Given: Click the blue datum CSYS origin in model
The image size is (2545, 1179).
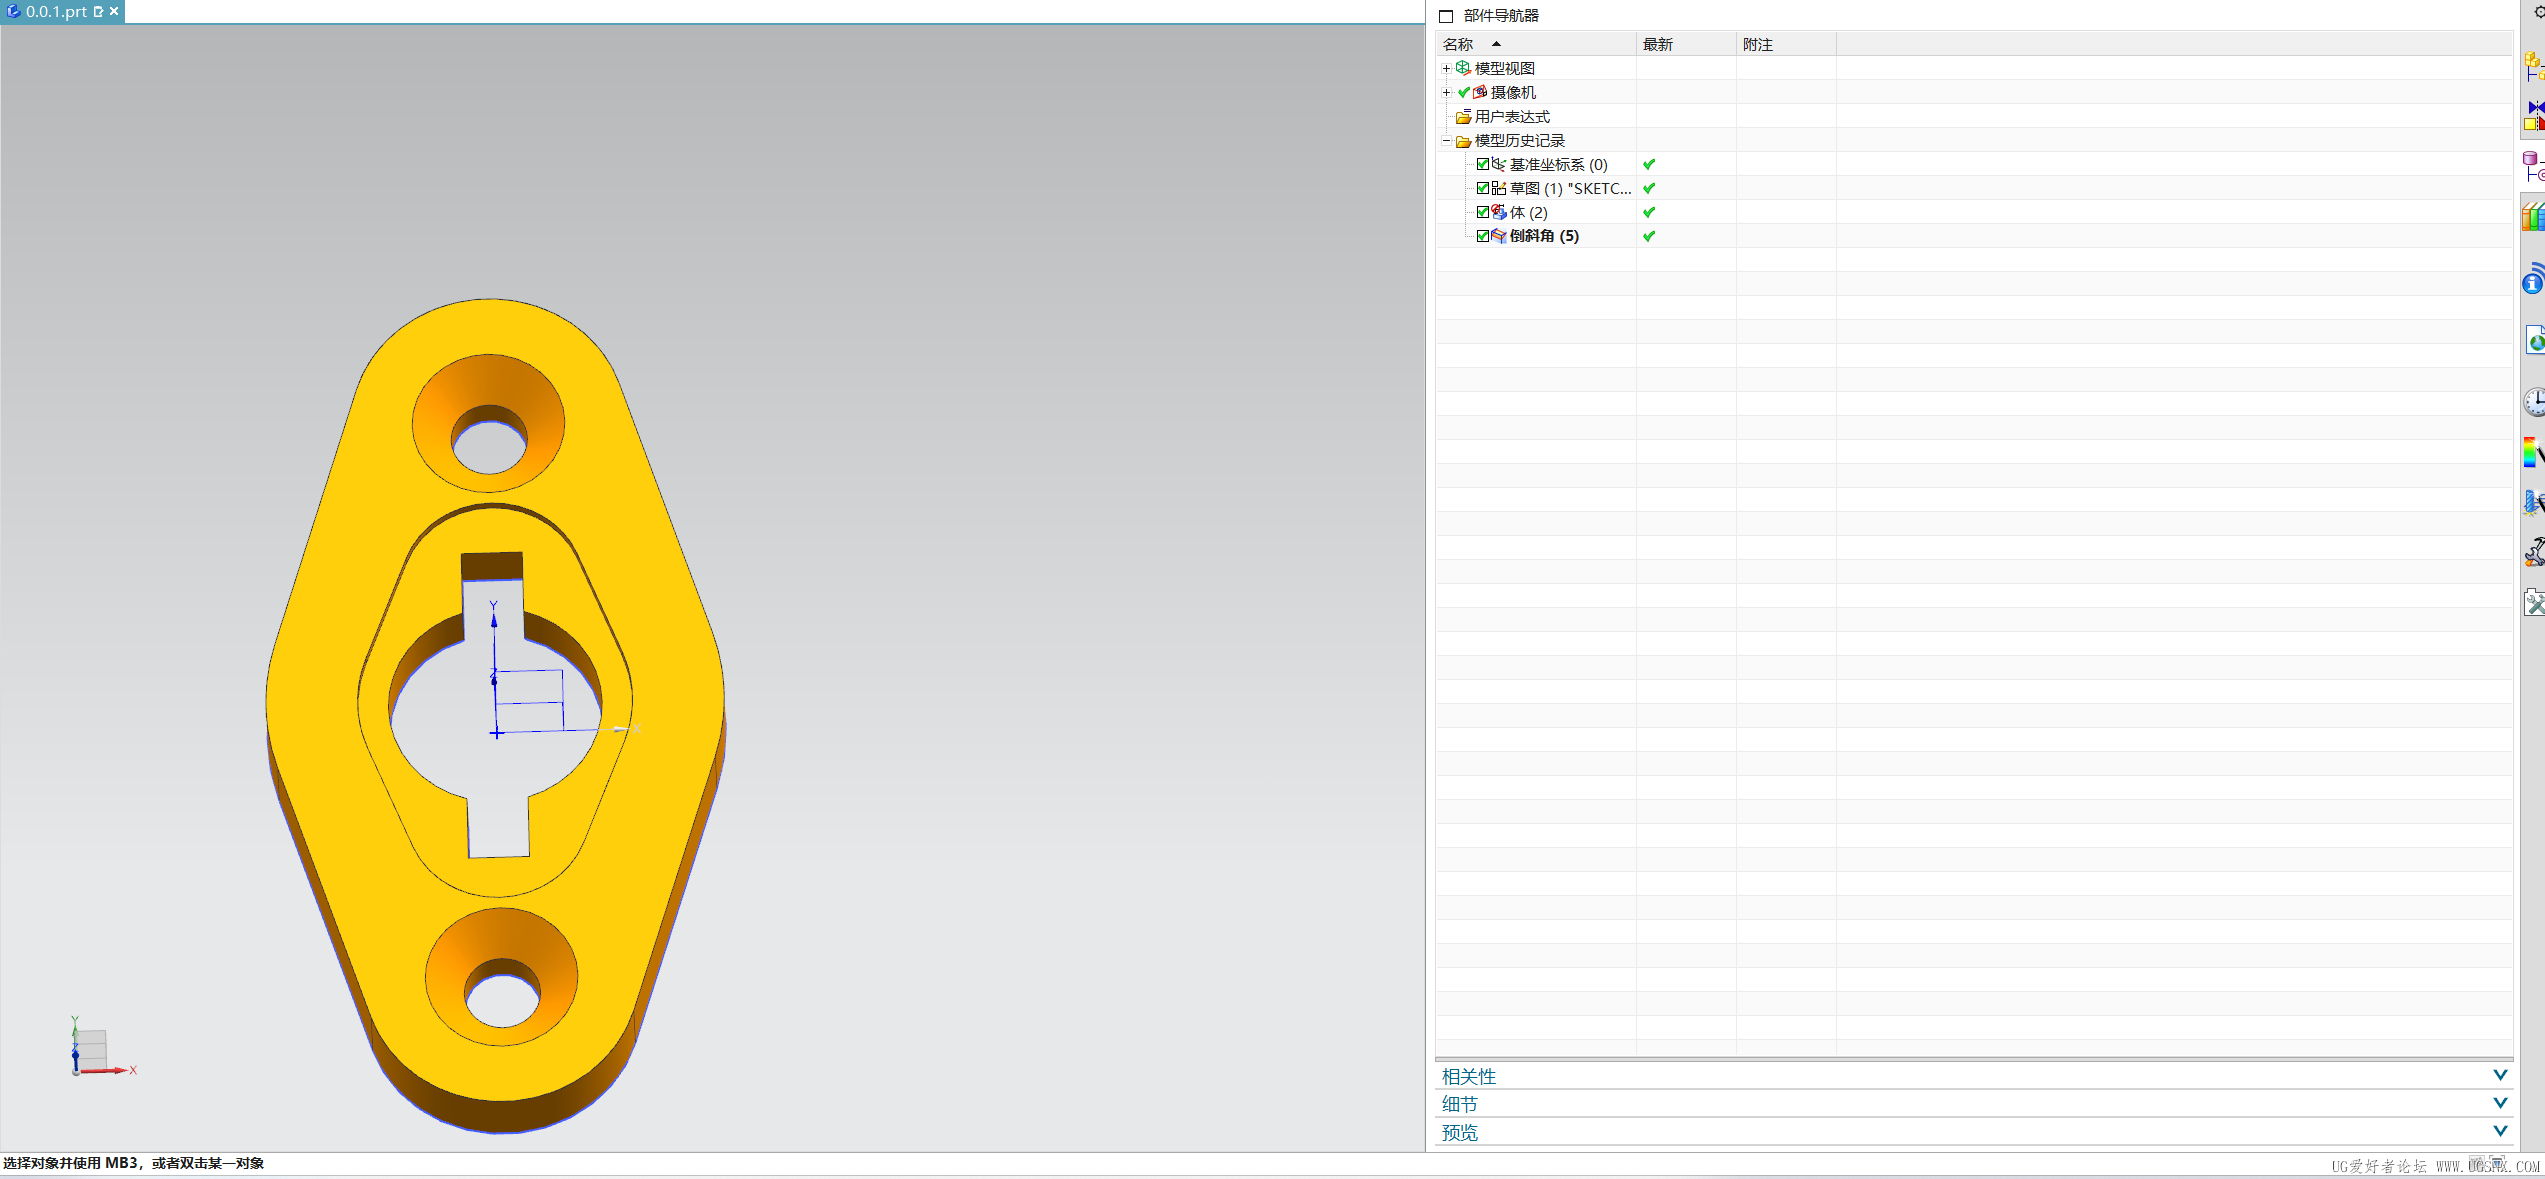Looking at the screenshot, I should coord(496,733).
